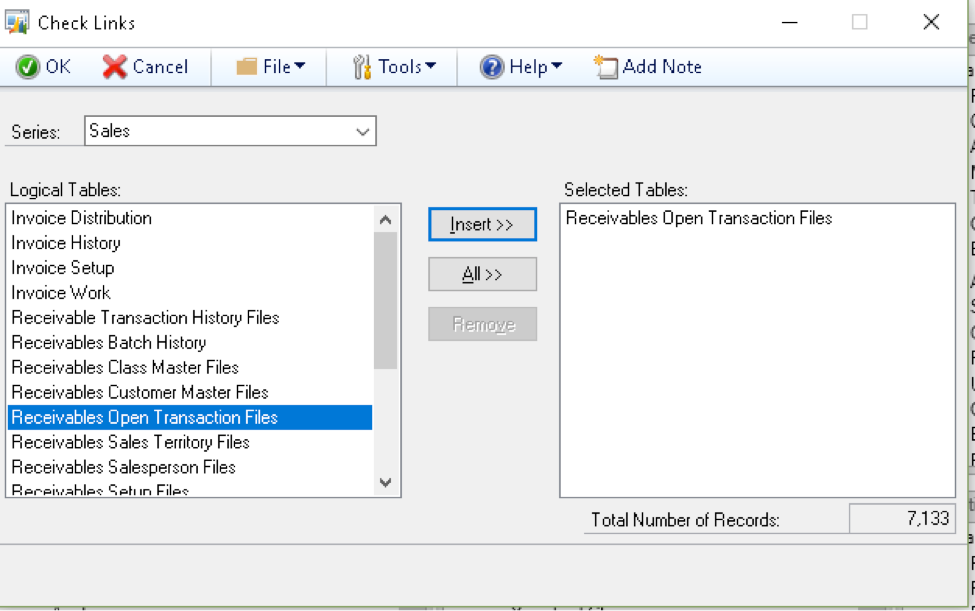Click the yellow File folder icon
Screen dimensions: 975x611
point(247,66)
